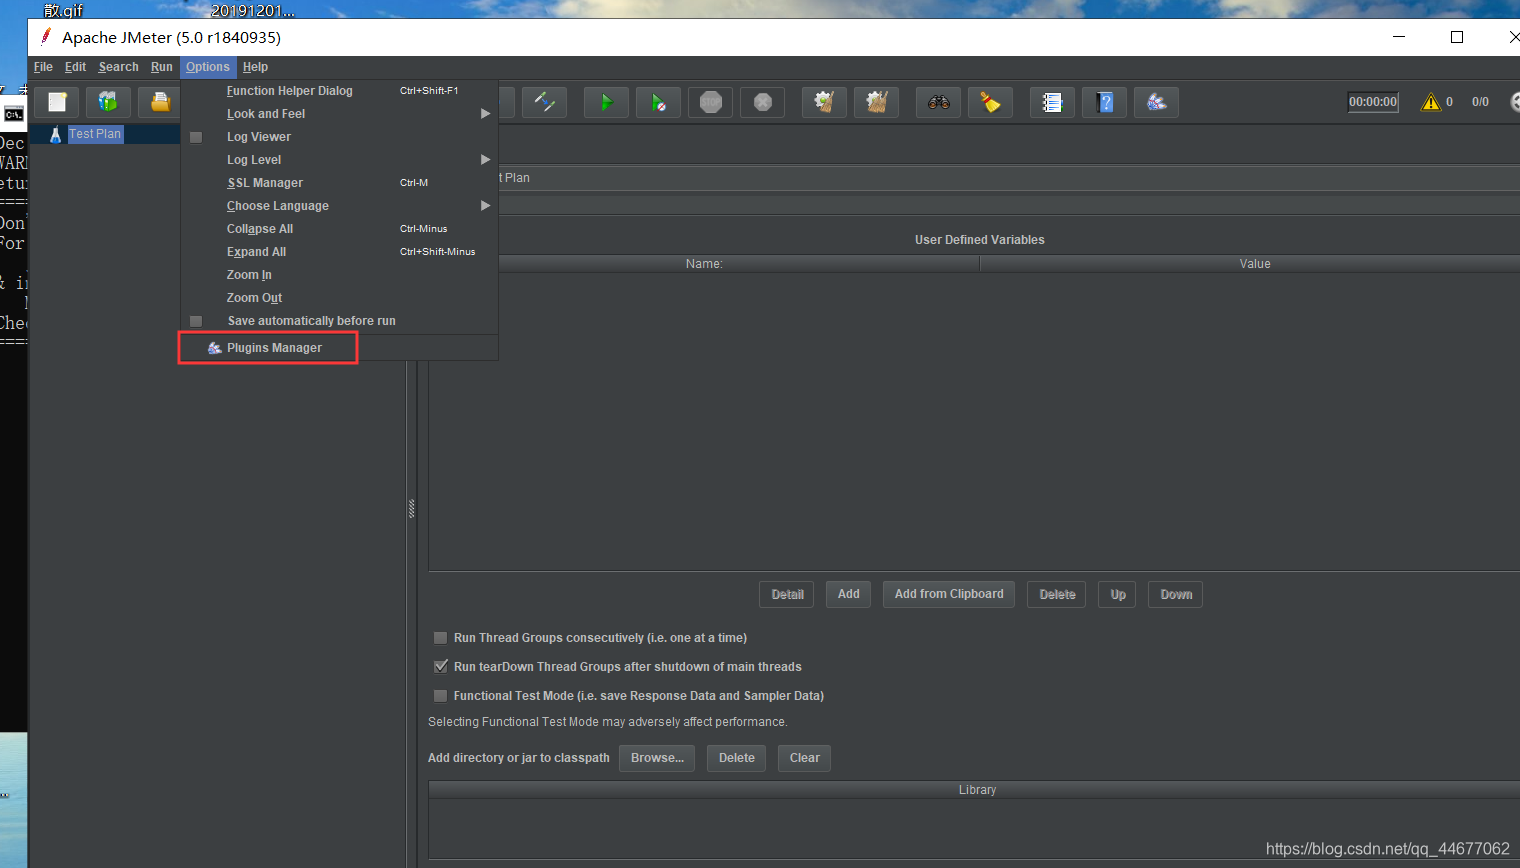Image resolution: width=1520 pixels, height=868 pixels.
Task: Click the Stop test icon
Action: point(711,102)
